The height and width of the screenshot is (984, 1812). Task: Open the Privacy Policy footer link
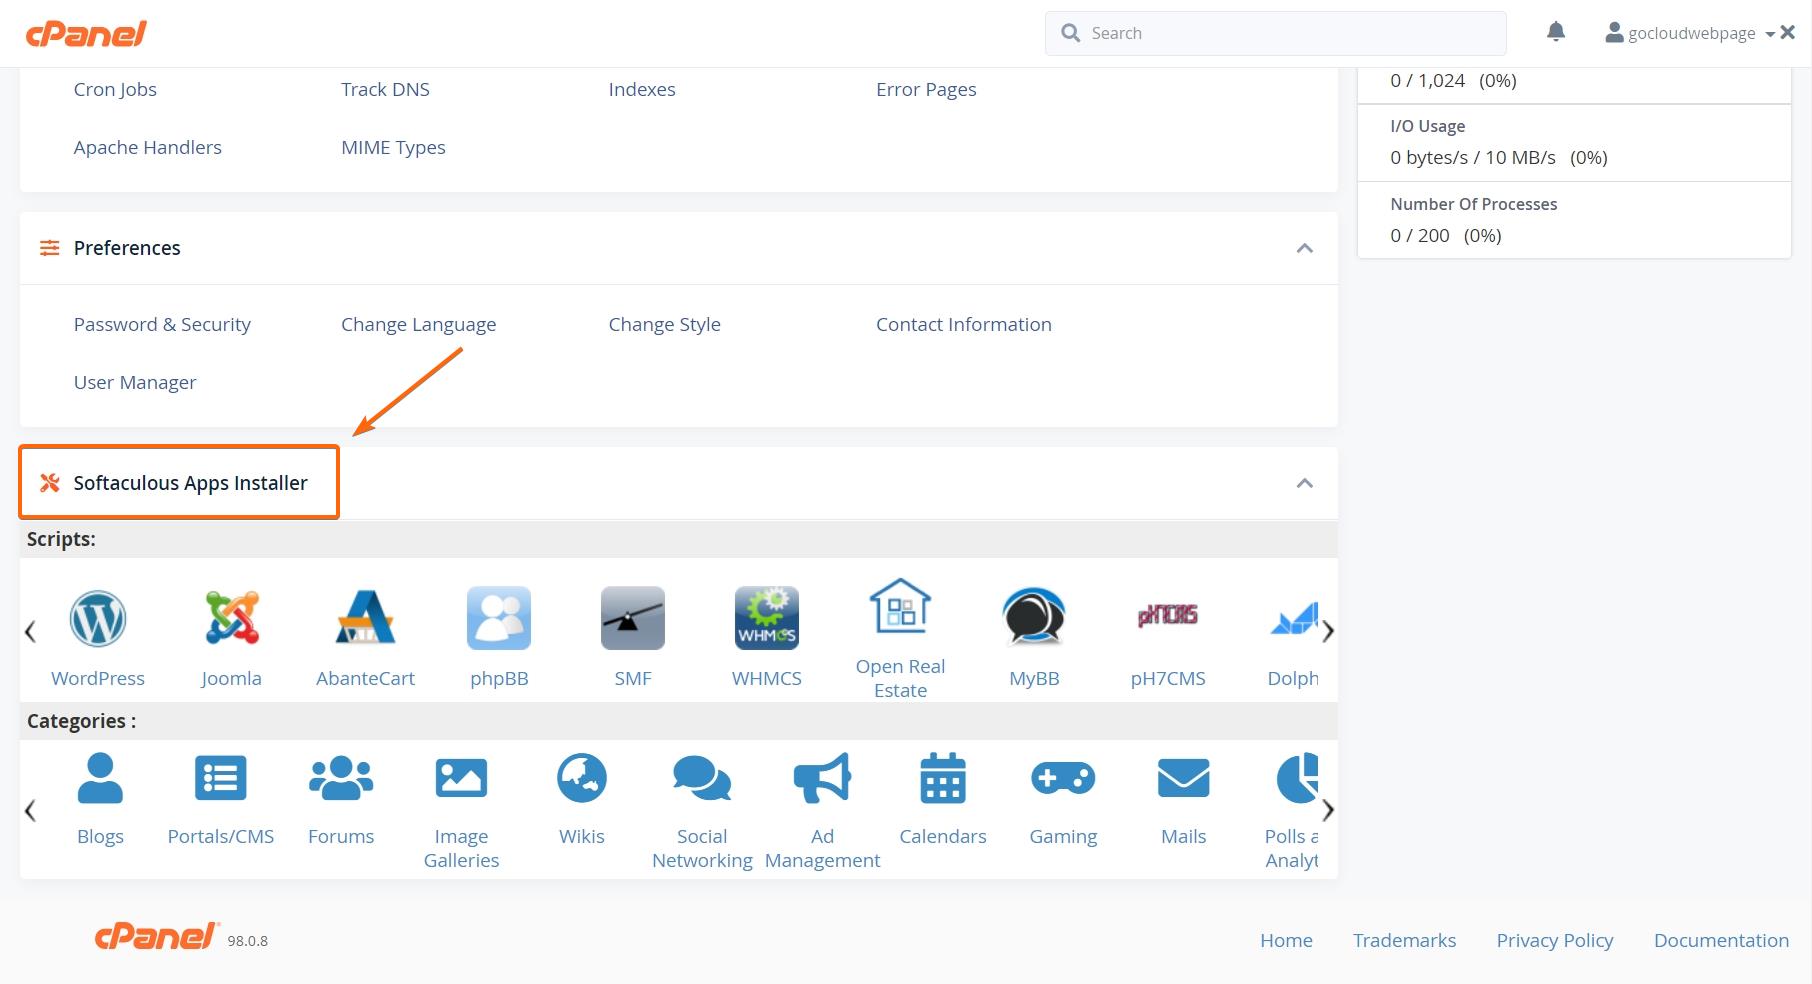[x=1555, y=940]
